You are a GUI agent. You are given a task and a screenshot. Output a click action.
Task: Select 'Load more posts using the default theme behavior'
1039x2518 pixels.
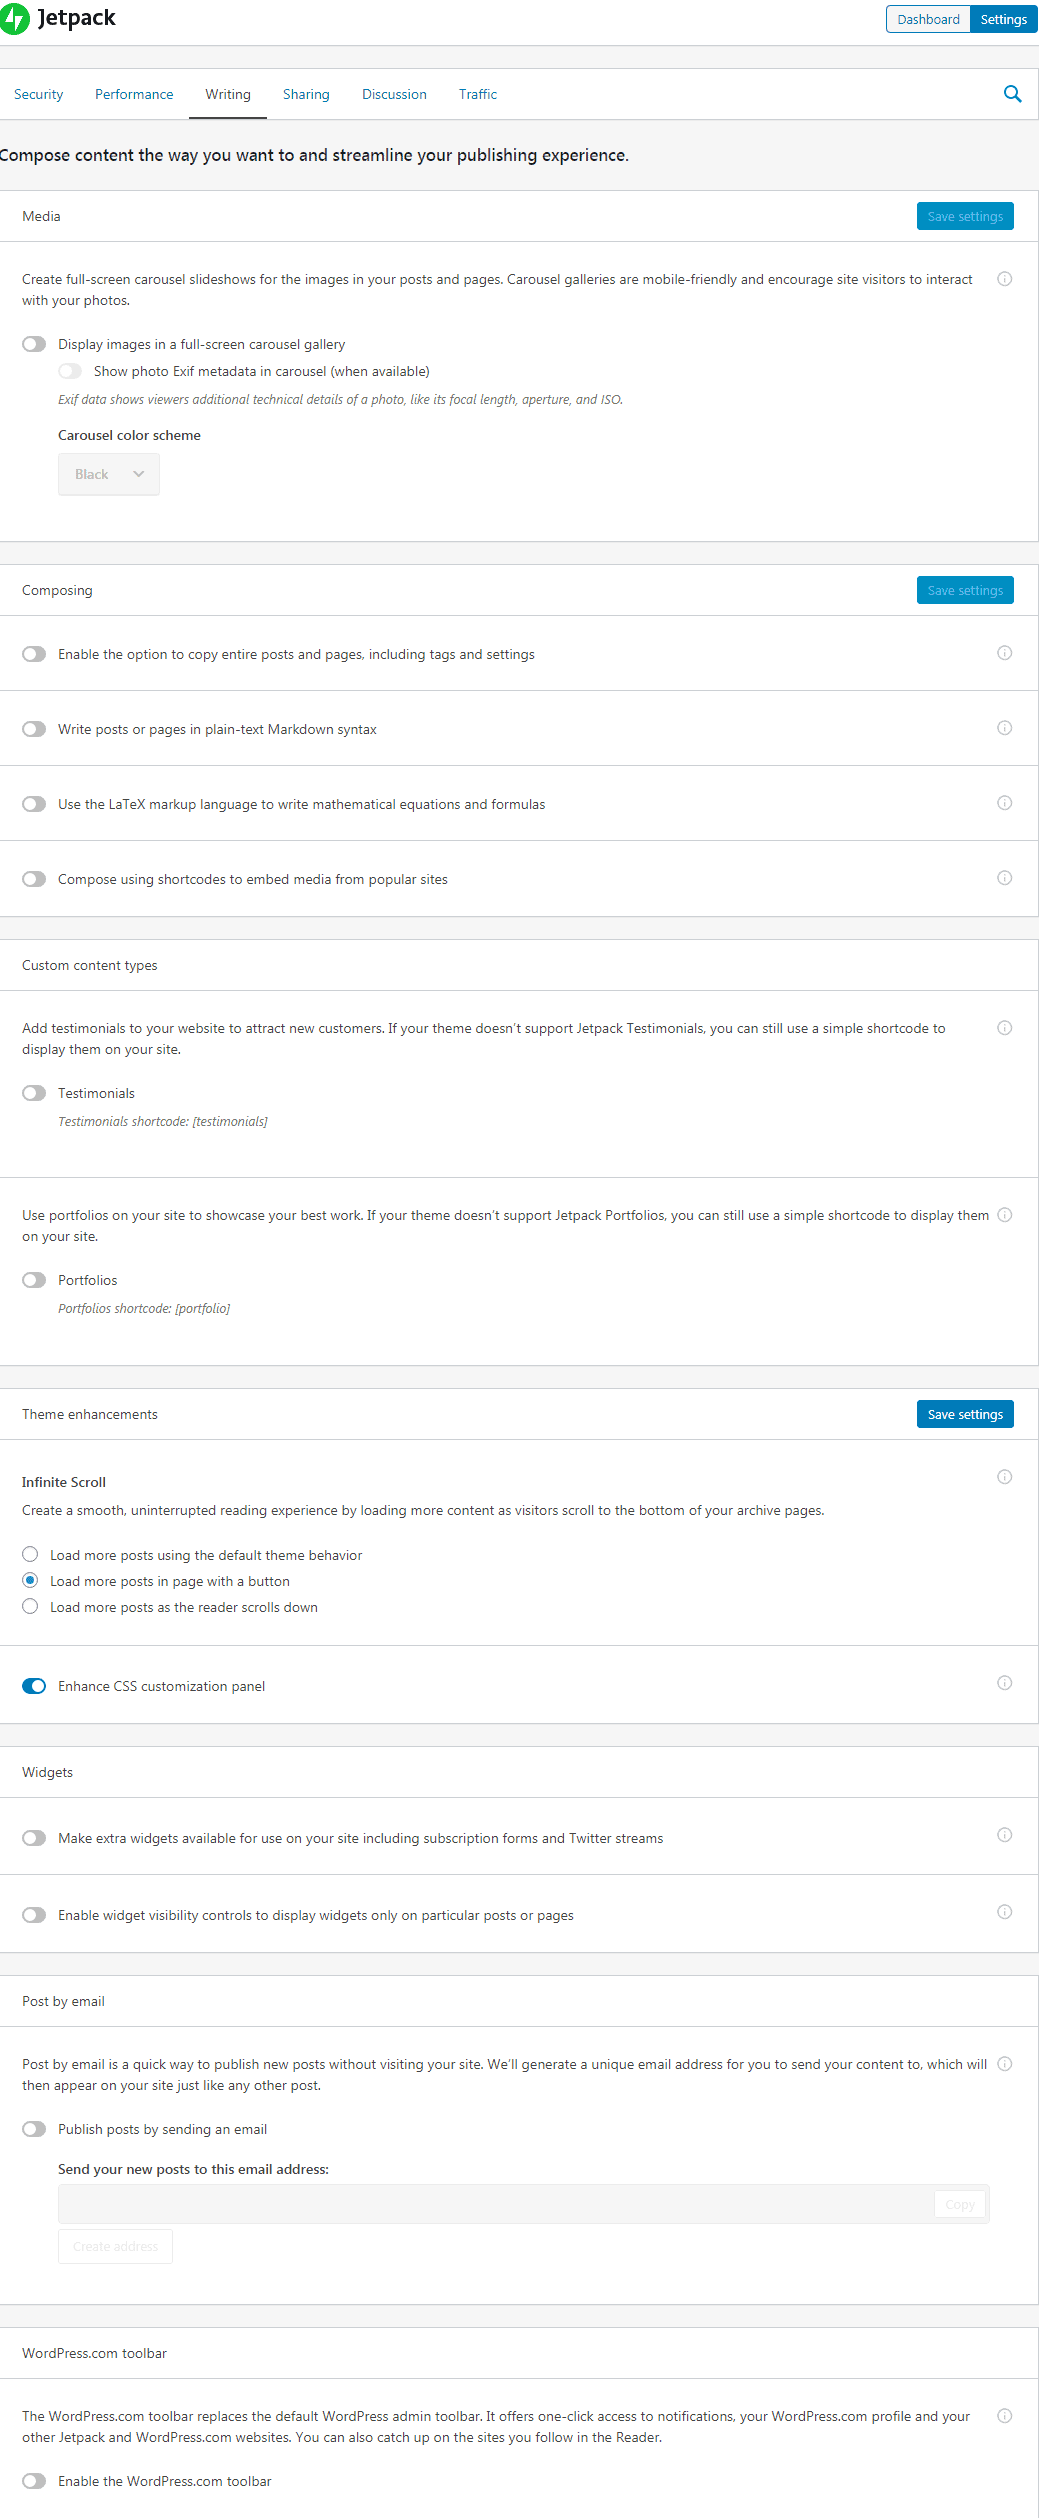30,1554
